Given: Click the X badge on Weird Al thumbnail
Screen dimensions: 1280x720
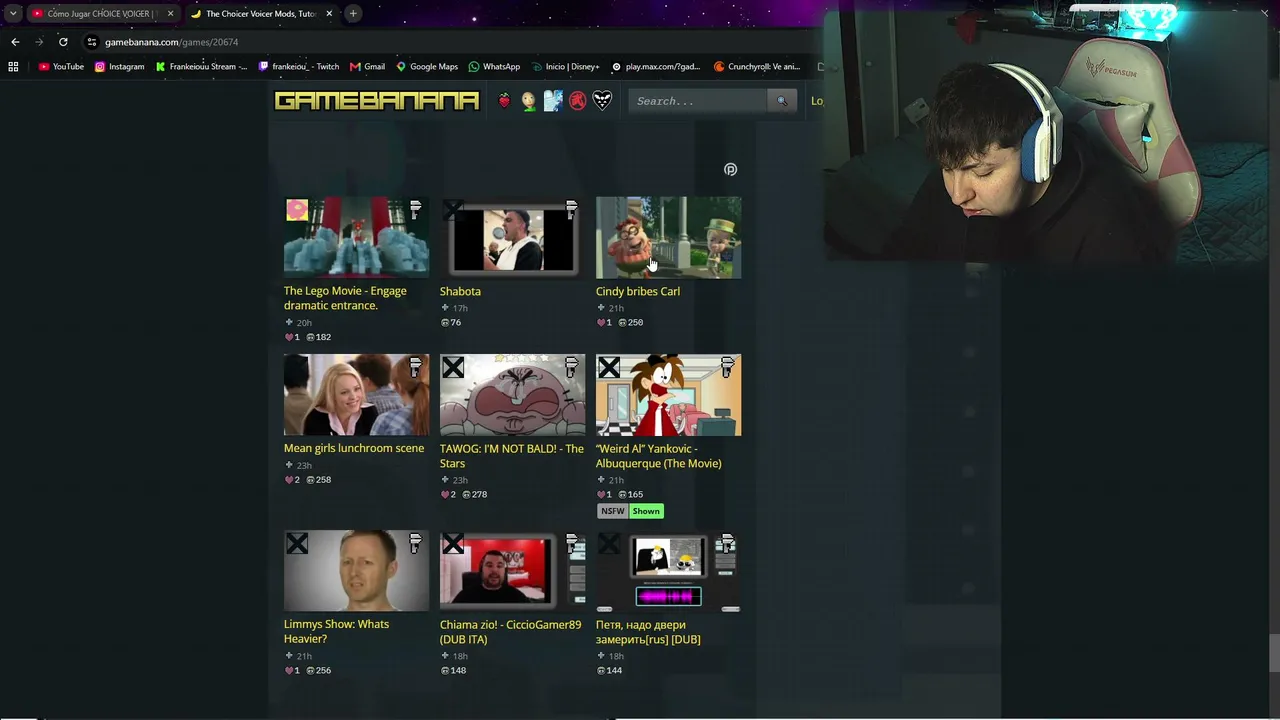Looking at the screenshot, I should coord(609,367).
